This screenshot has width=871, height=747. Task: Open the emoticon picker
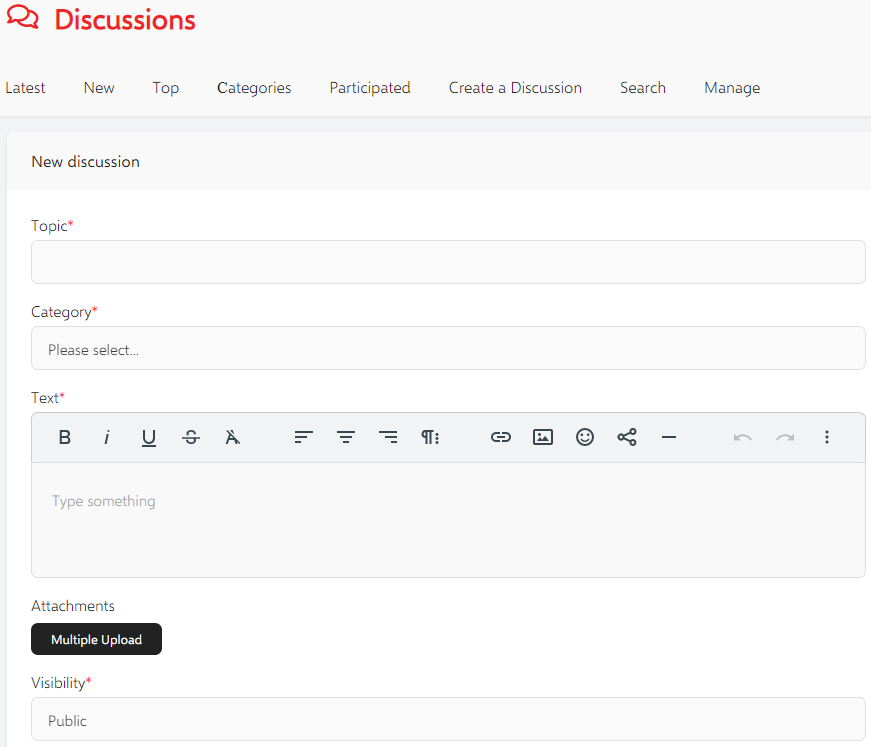click(584, 437)
